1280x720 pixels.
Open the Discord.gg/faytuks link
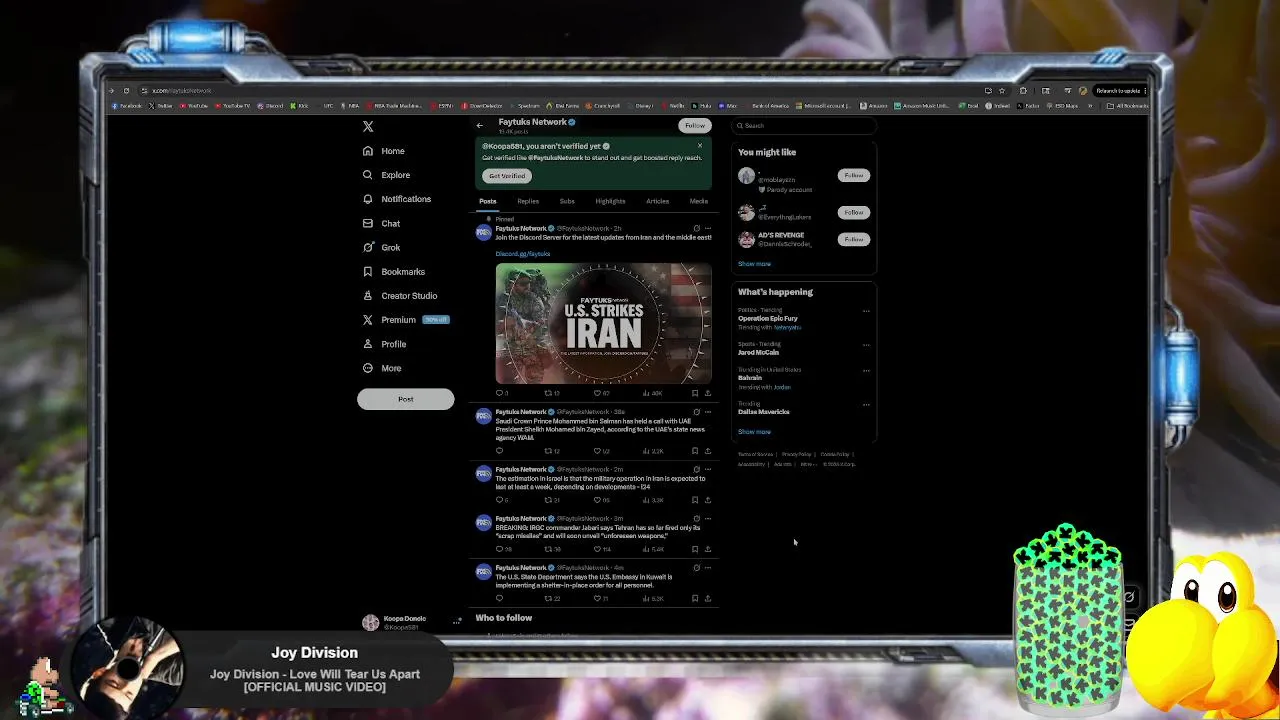click(x=523, y=254)
